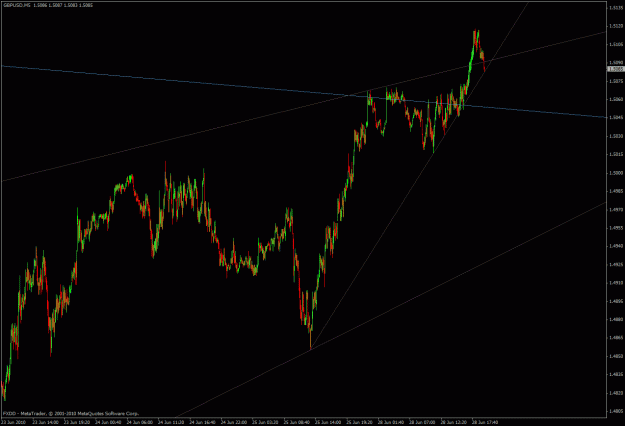Image resolution: width=625 pixels, height=426 pixels.
Task: Click the 1.5045 price axis label
Action: pos(616,118)
